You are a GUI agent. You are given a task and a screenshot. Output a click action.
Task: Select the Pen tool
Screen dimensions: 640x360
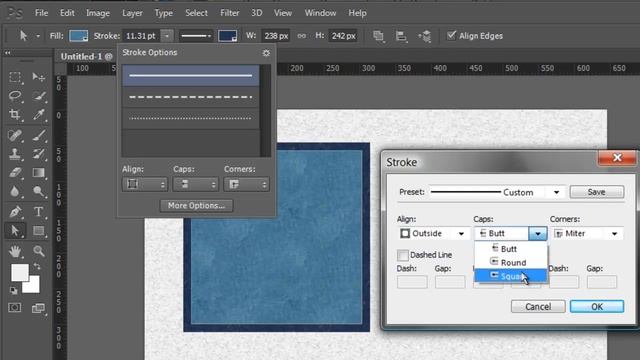tap(15, 212)
